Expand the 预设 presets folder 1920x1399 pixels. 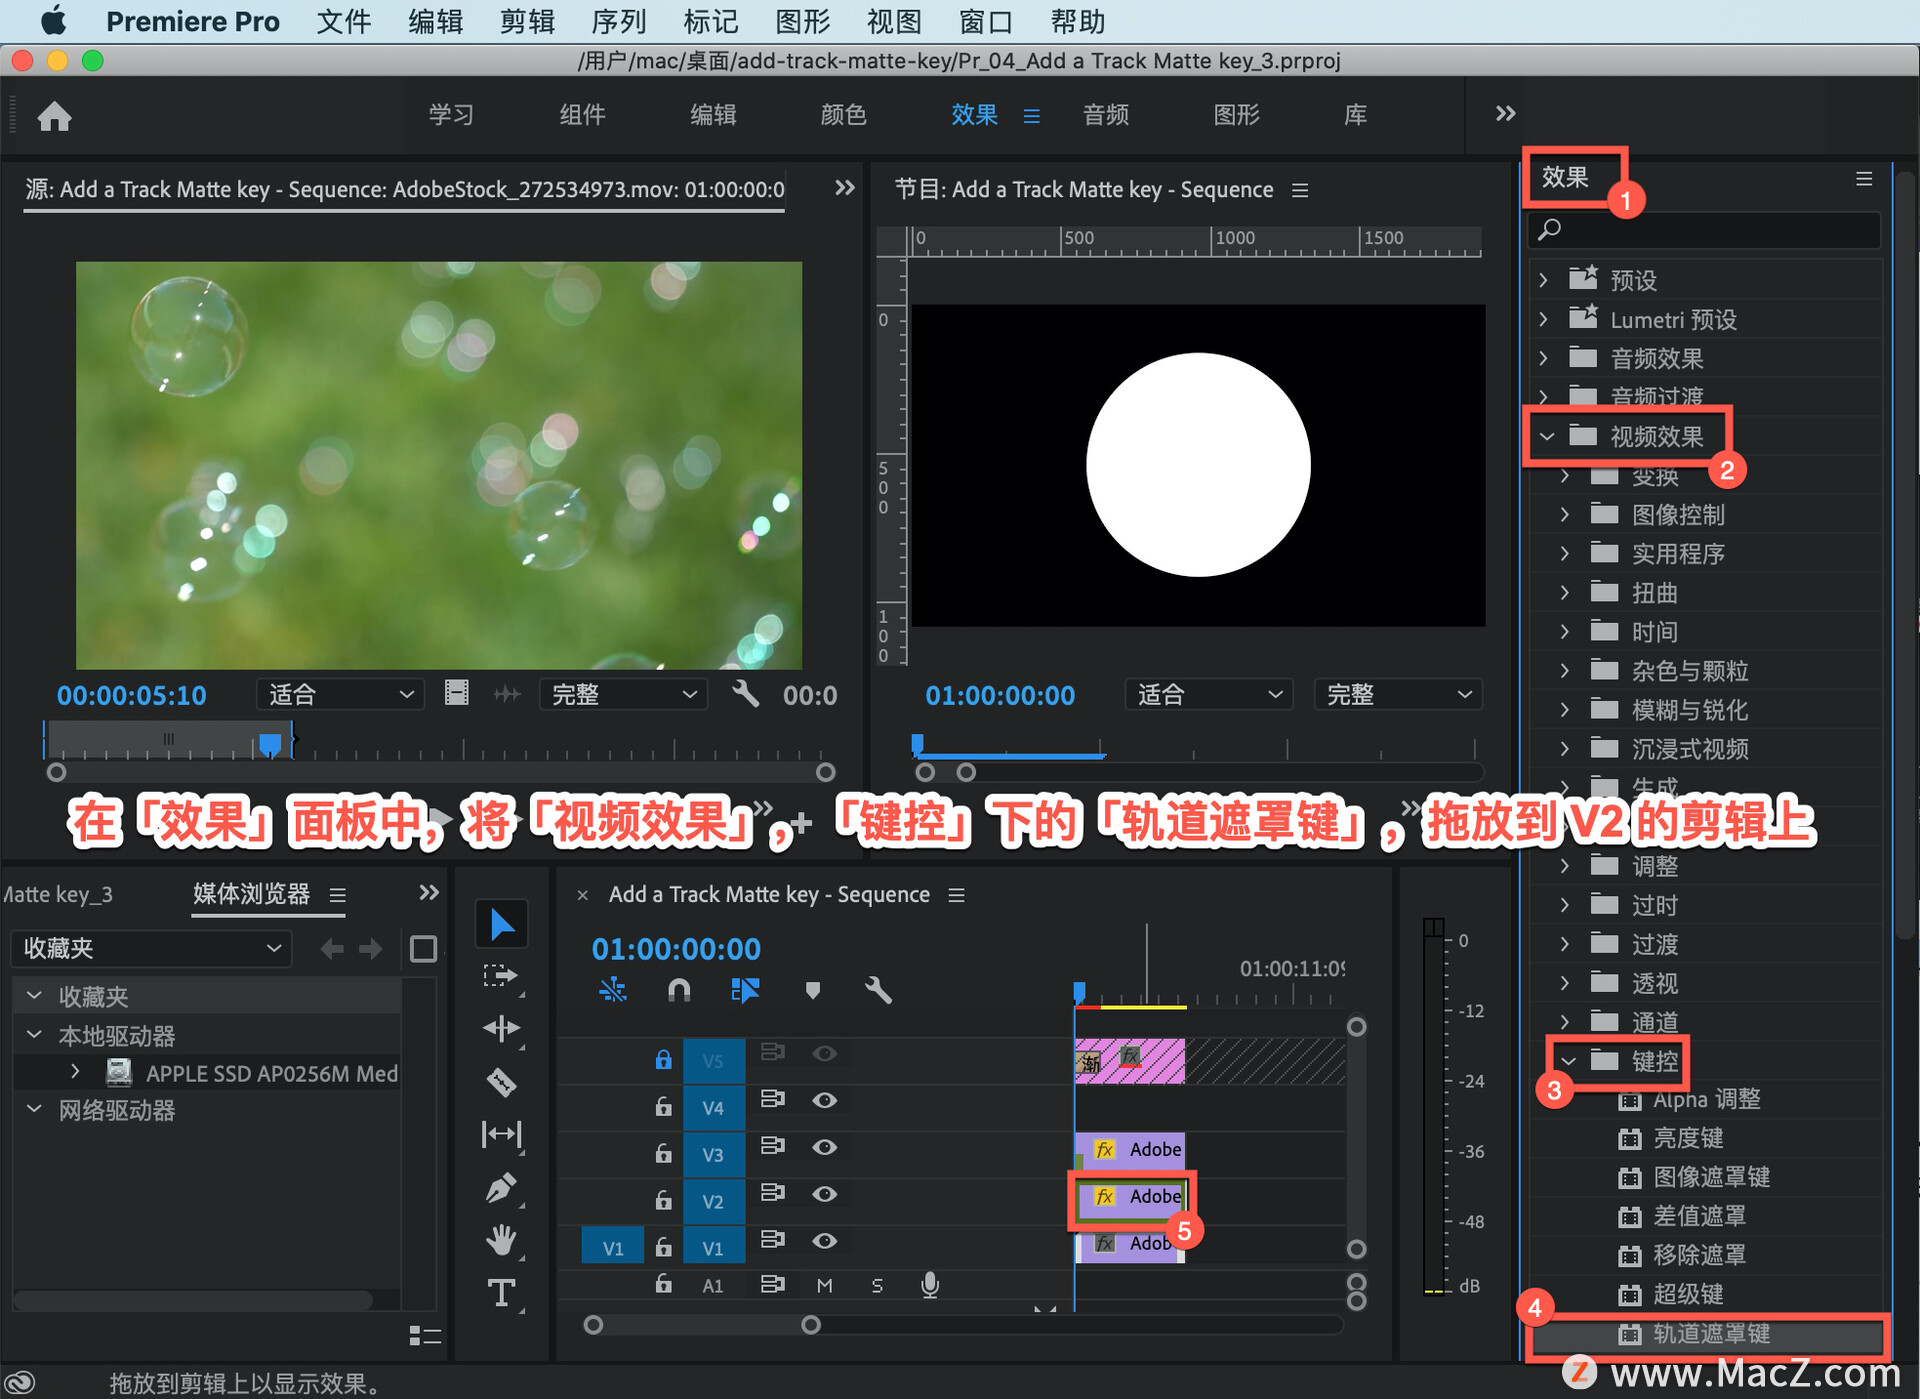[x=1544, y=280]
